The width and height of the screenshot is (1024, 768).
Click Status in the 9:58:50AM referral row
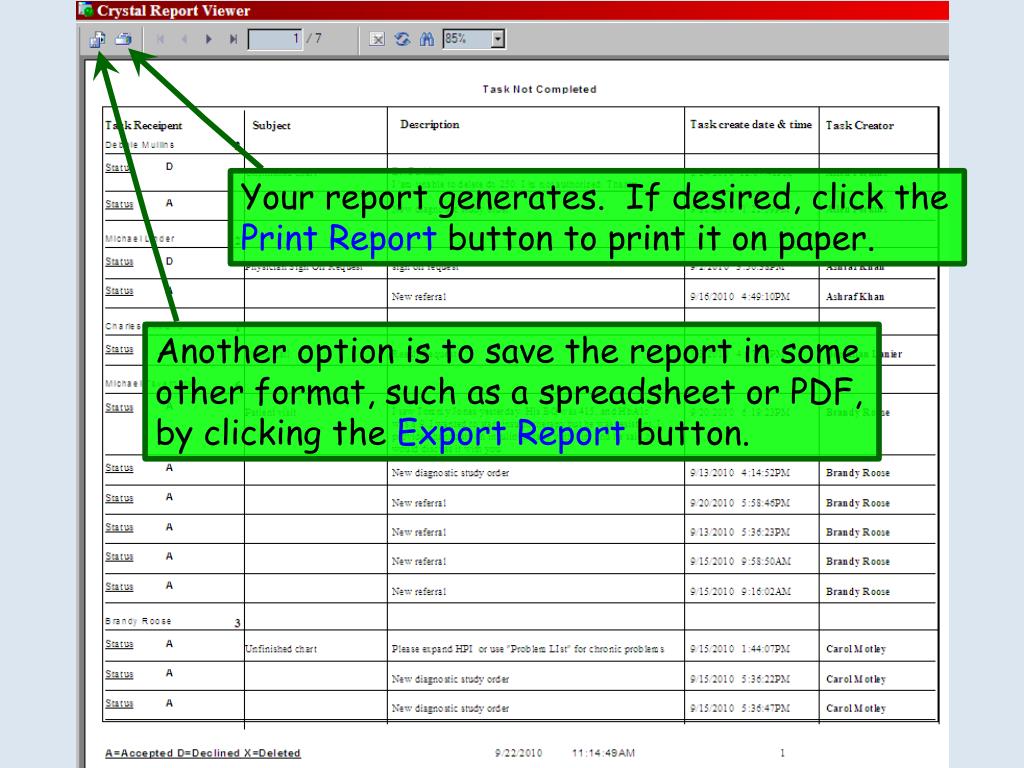[119, 556]
